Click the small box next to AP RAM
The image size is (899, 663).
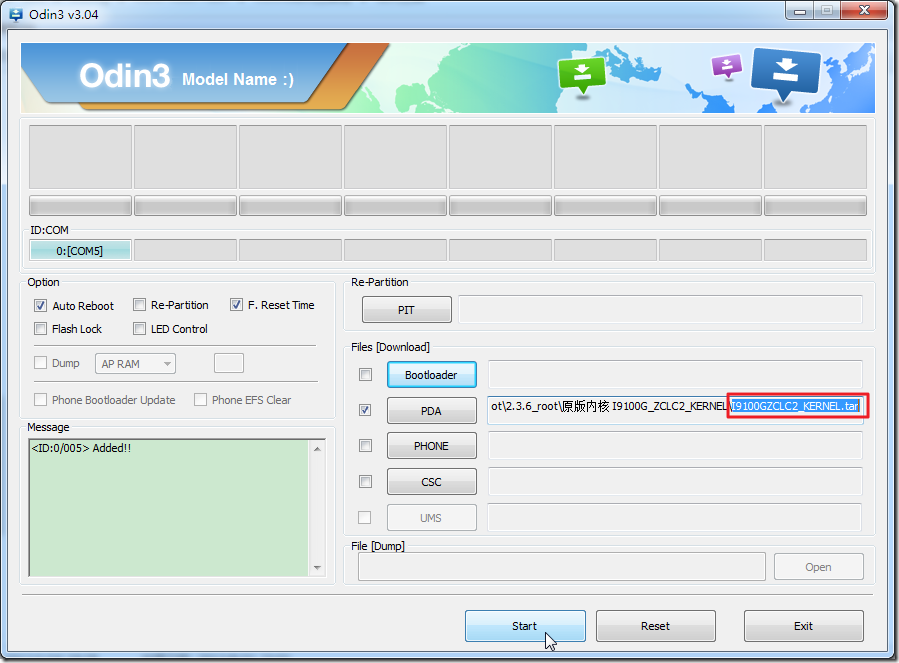(229, 363)
